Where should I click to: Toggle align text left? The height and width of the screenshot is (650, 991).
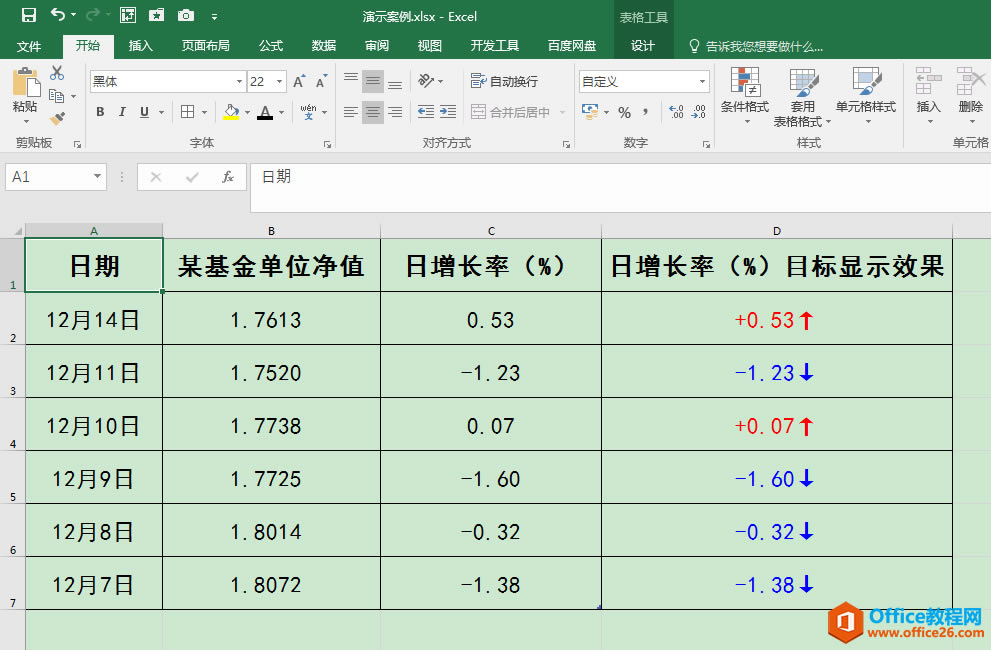[x=351, y=112]
